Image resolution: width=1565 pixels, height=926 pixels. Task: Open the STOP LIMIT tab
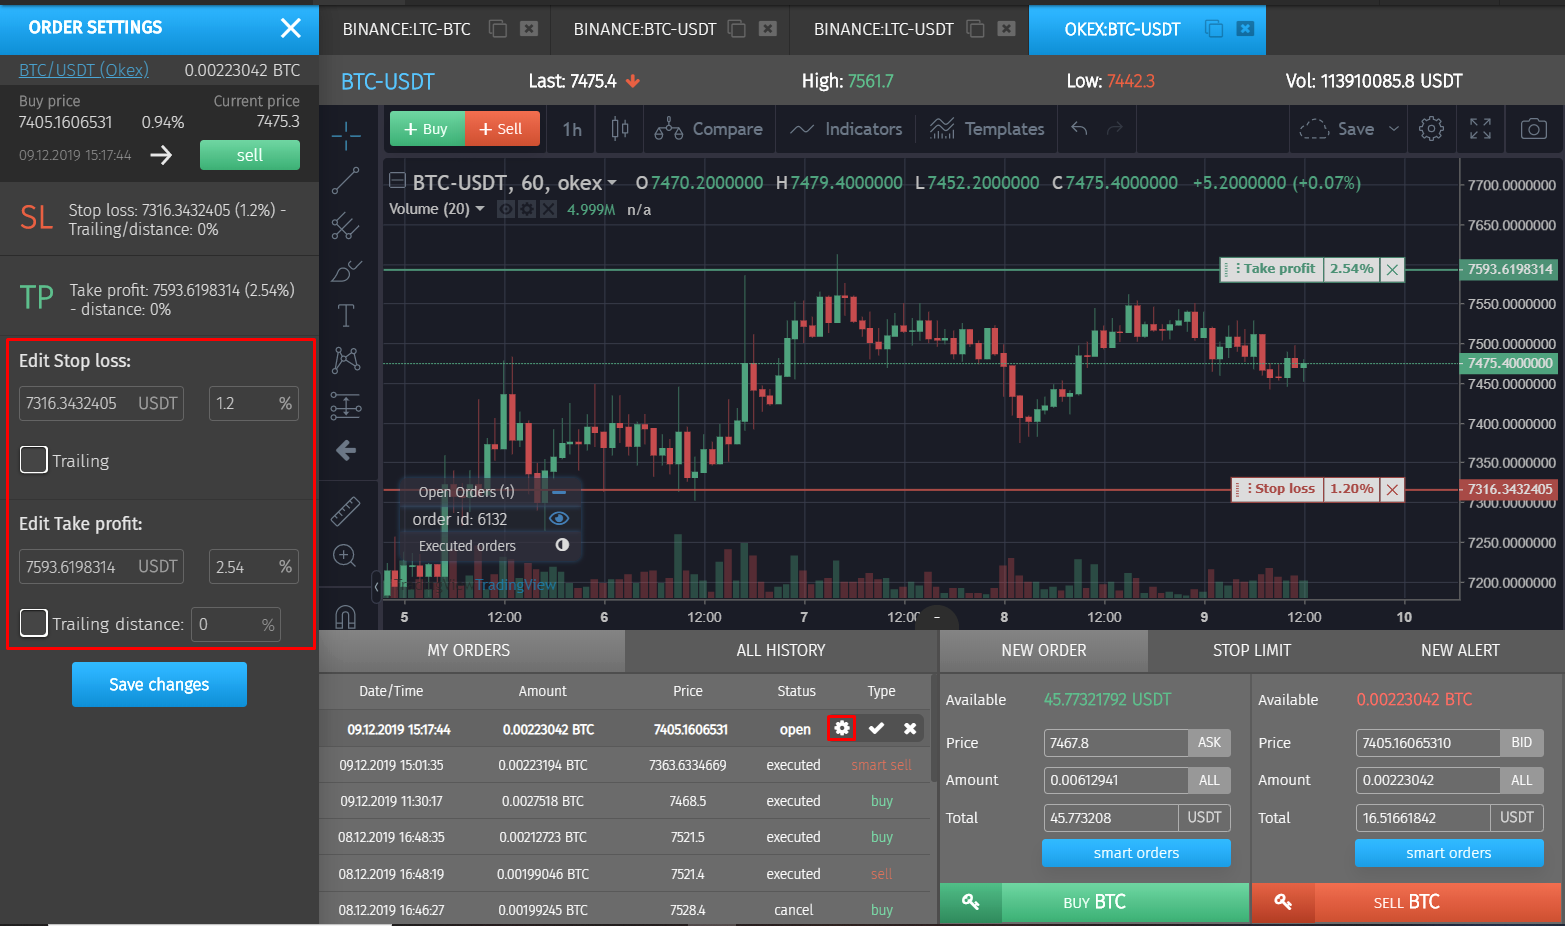click(1251, 650)
